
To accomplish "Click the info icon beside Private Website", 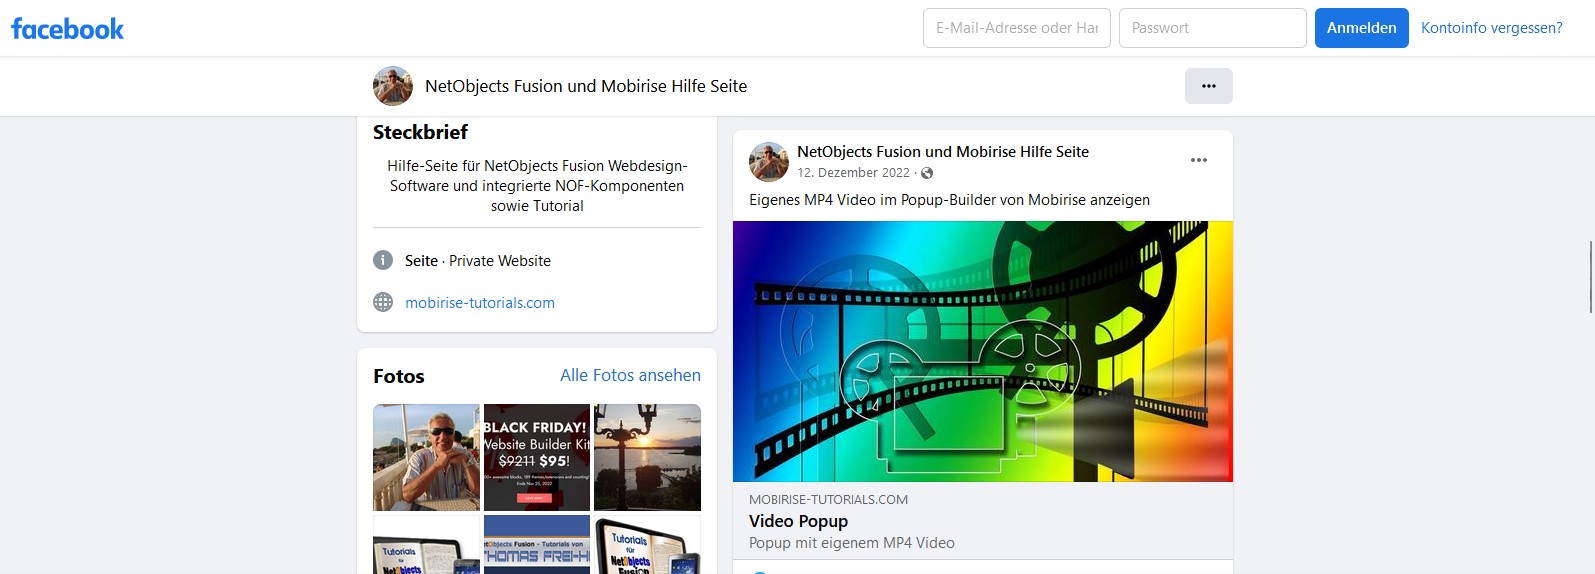I will [383, 260].
